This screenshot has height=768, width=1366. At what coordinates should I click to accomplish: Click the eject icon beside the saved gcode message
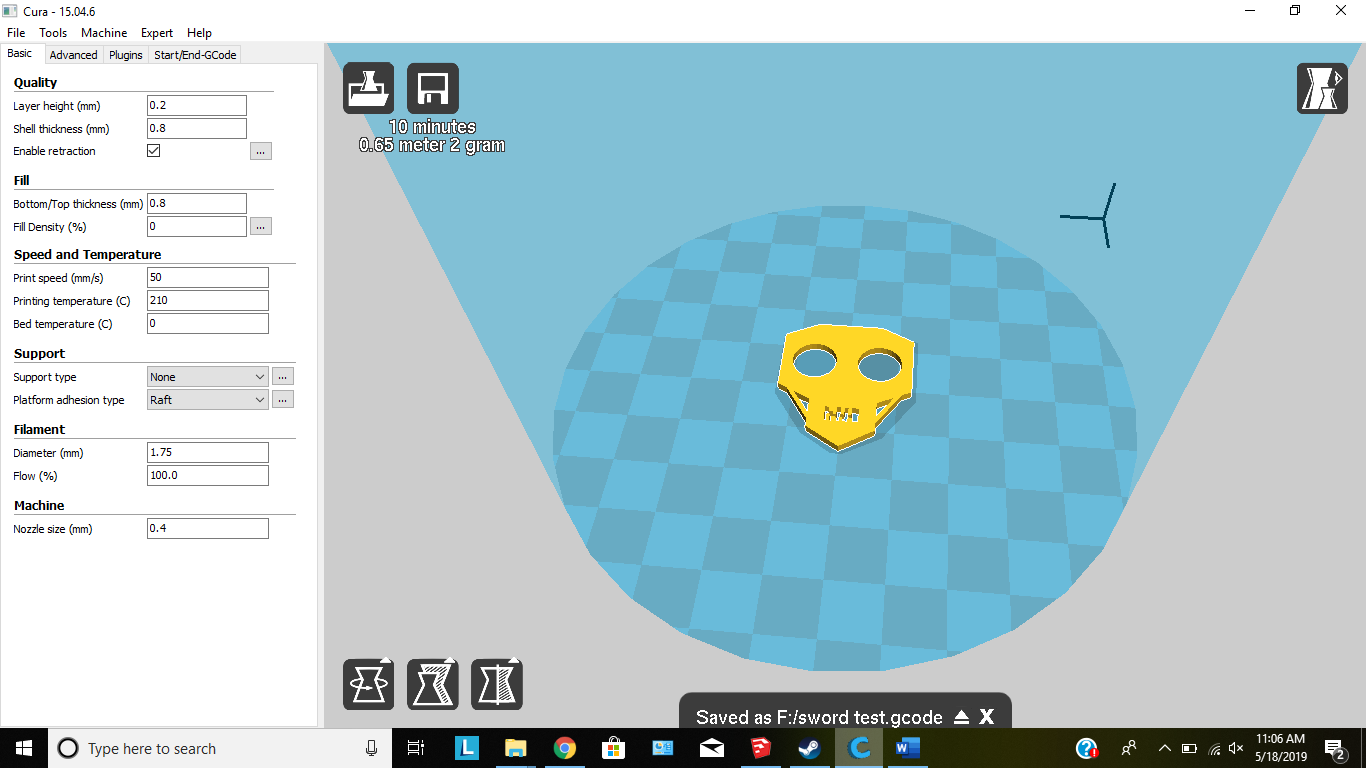[x=961, y=716]
